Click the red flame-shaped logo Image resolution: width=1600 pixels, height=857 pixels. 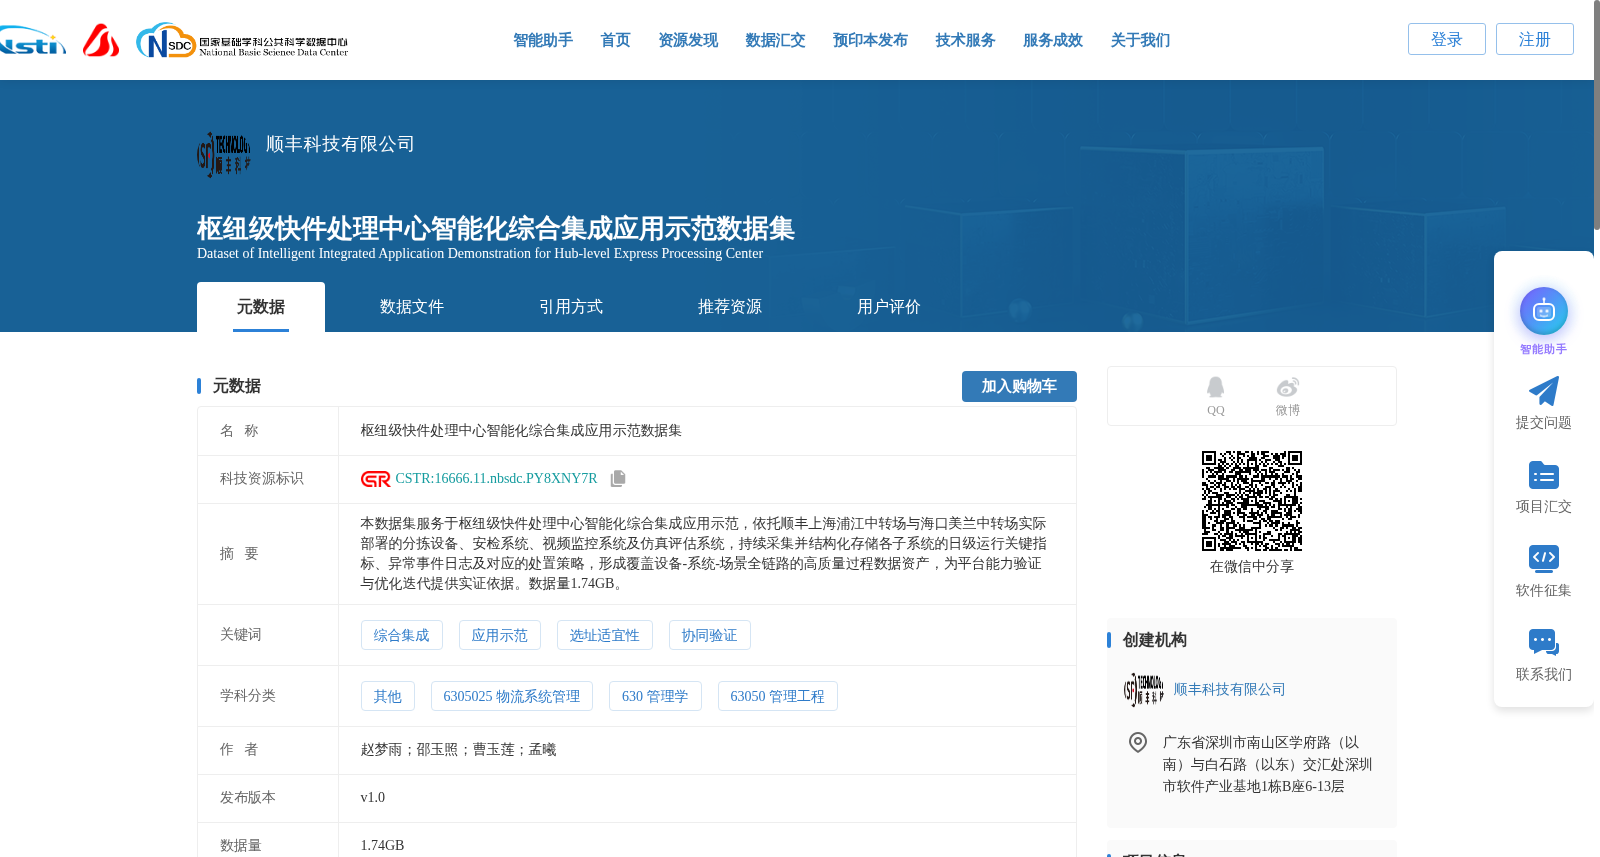[100, 40]
